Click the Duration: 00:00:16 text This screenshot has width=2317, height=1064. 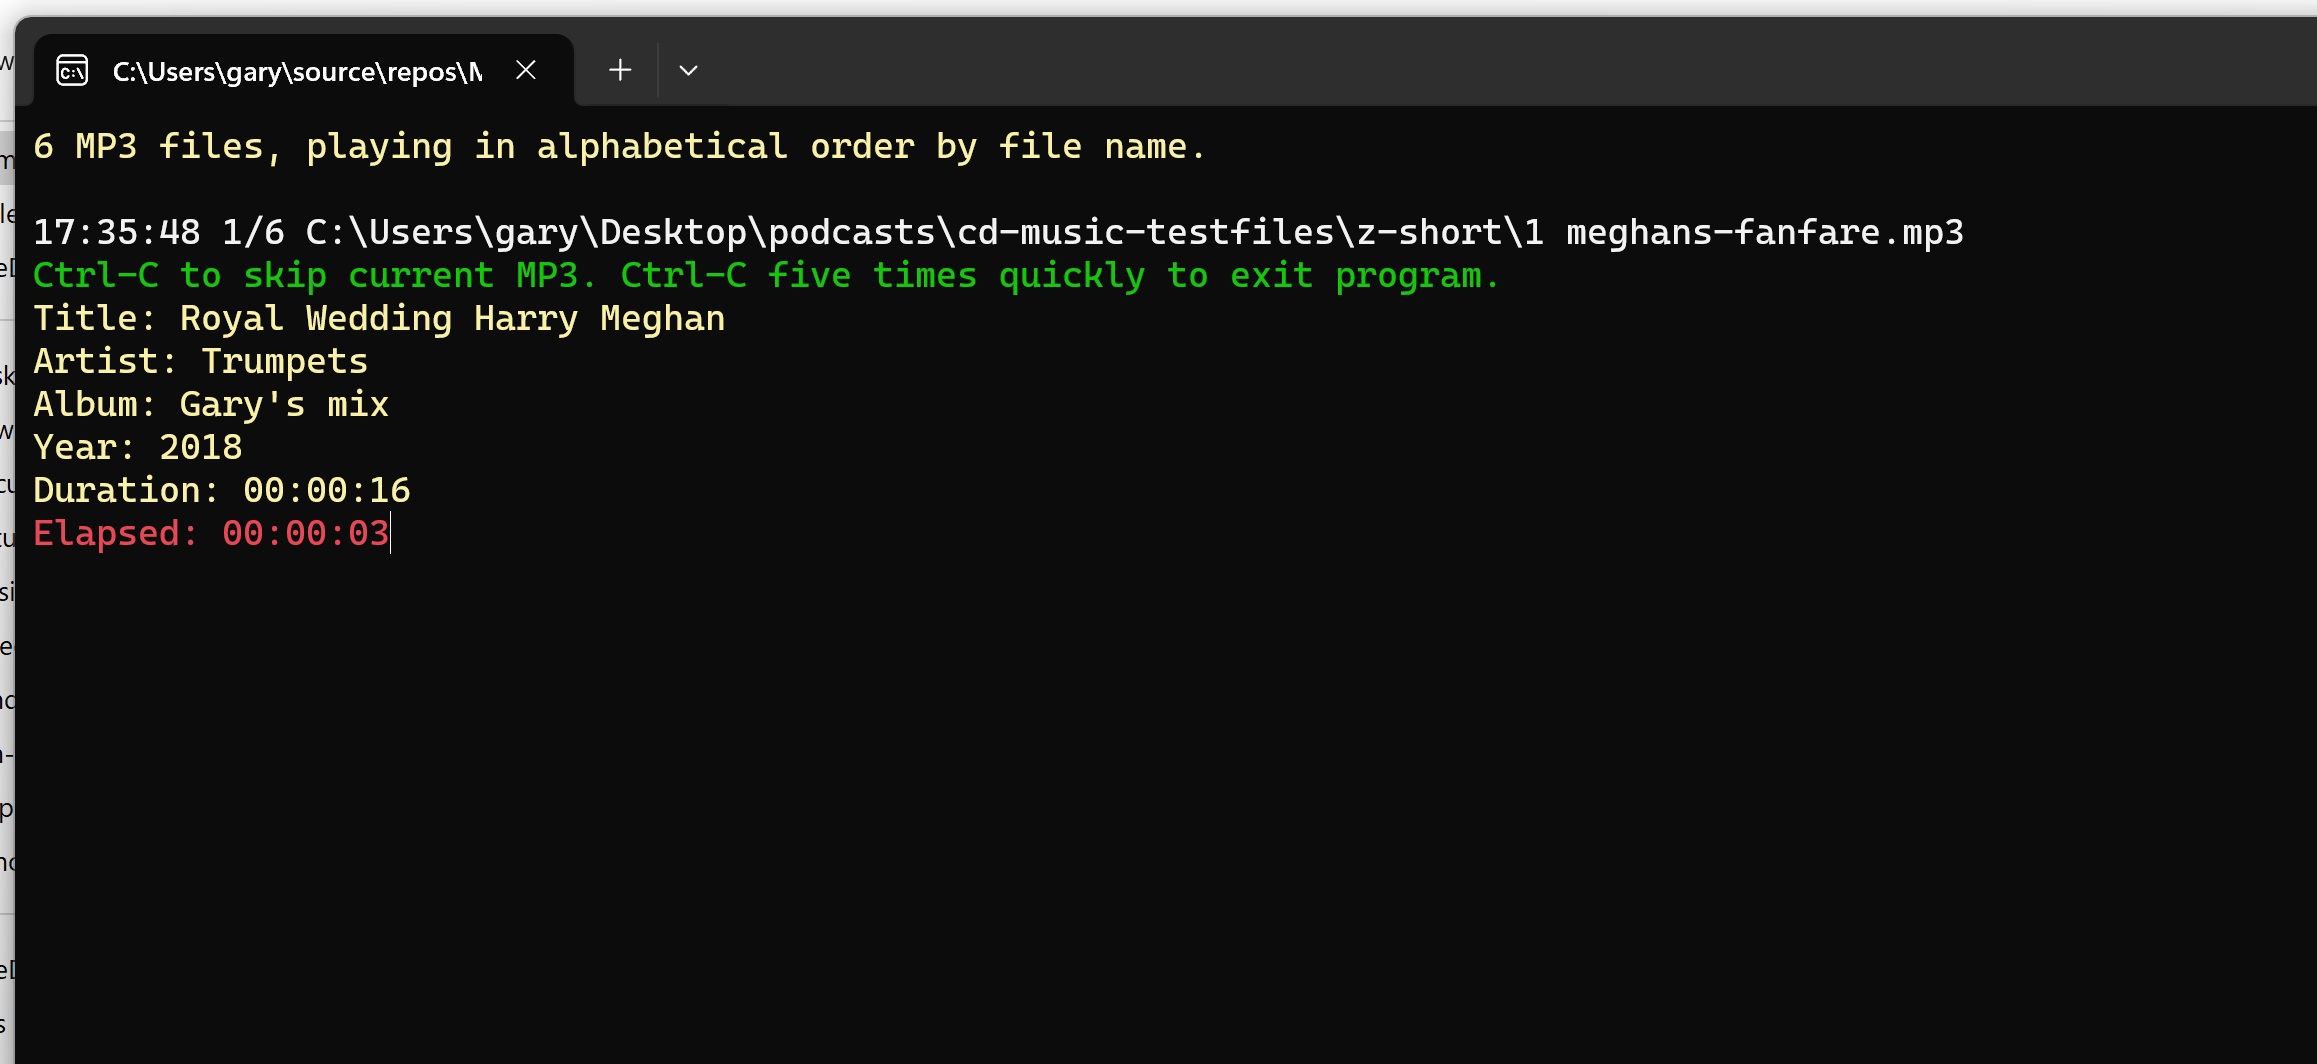coord(221,491)
